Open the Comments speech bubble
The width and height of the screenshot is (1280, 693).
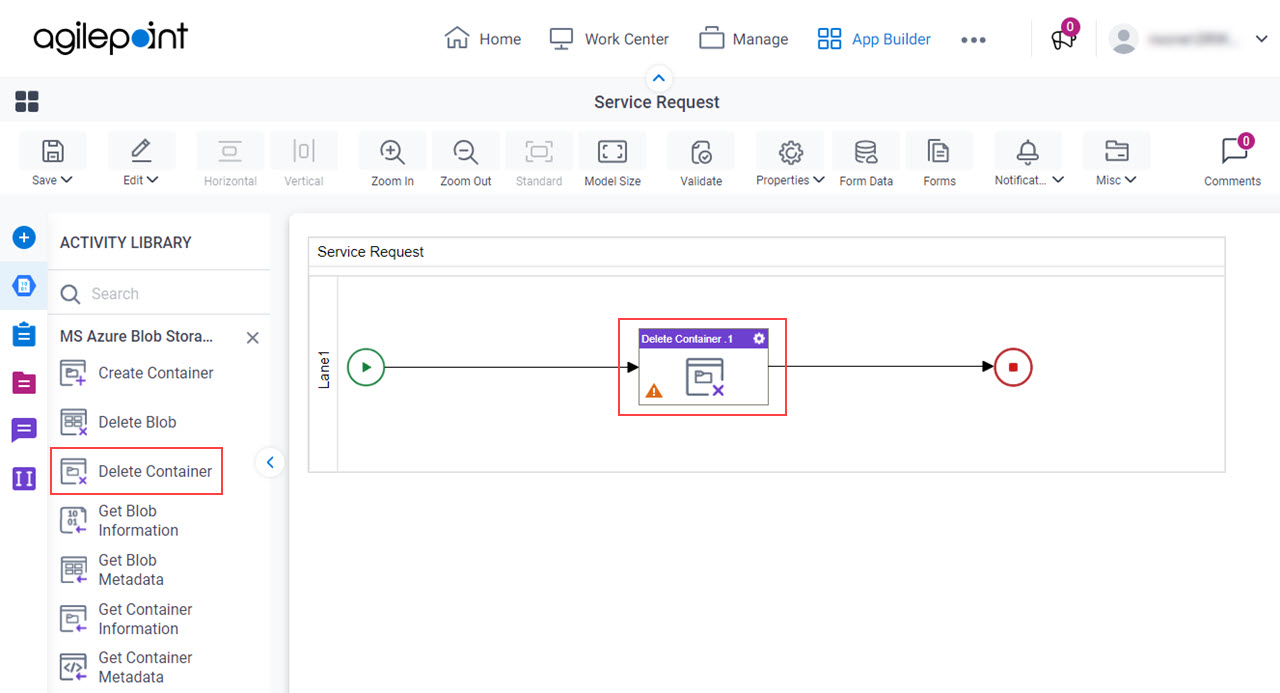(1233, 151)
